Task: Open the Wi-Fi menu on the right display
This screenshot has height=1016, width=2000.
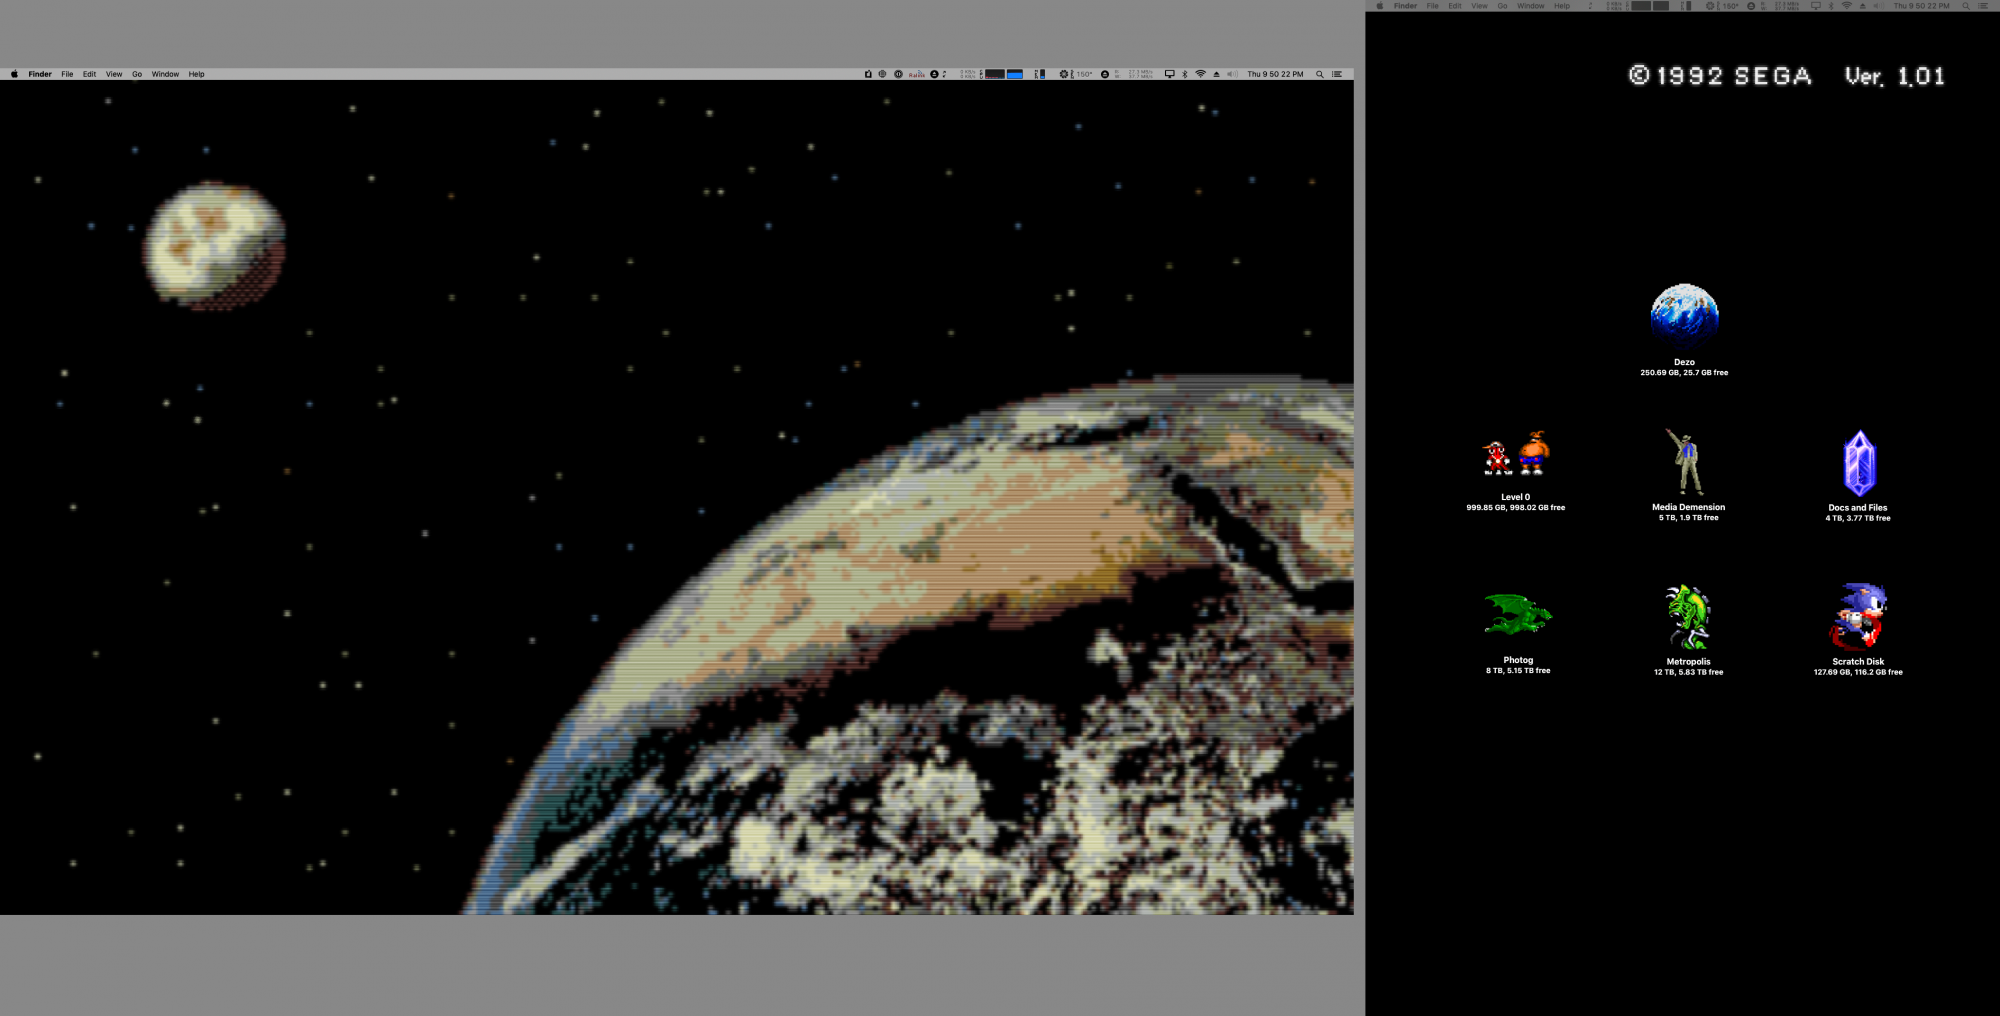Action: [1847, 6]
